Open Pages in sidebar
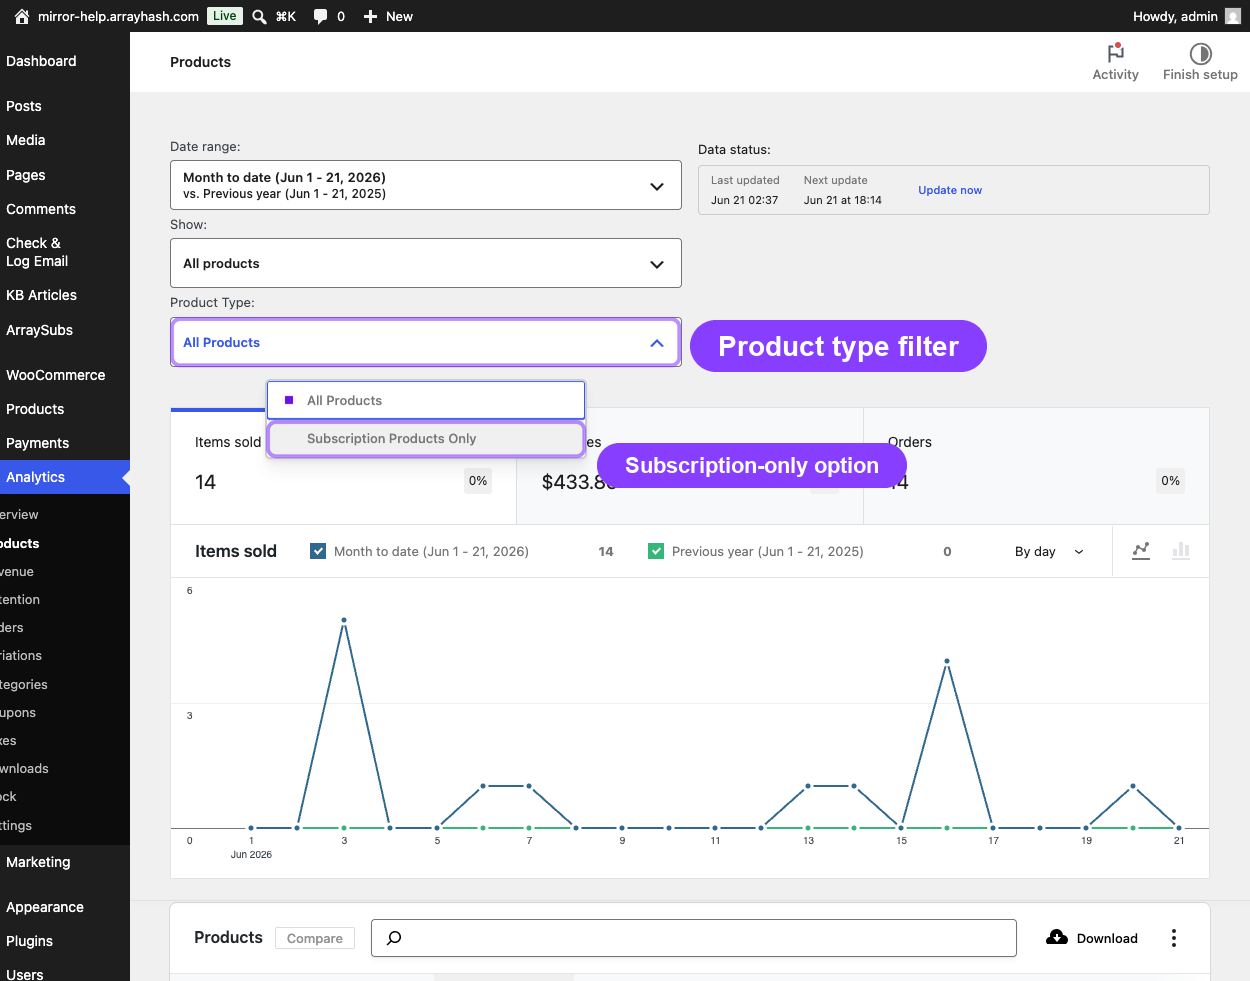1250x981 pixels. pyautogui.click(x=26, y=175)
